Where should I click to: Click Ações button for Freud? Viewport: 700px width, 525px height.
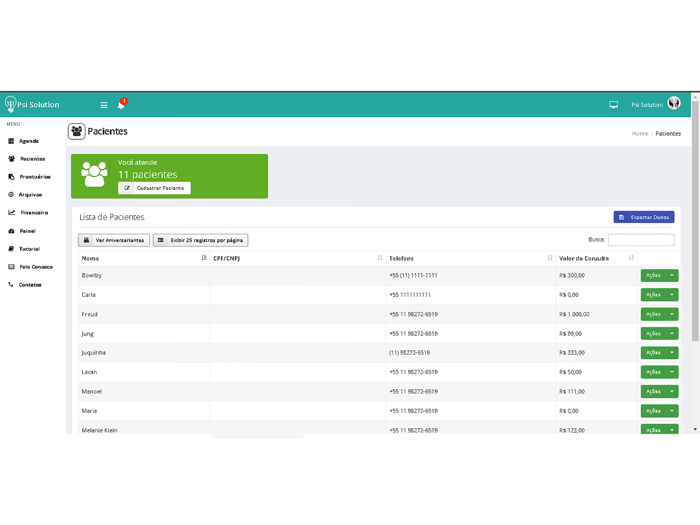pyautogui.click(x=653, y=314)
